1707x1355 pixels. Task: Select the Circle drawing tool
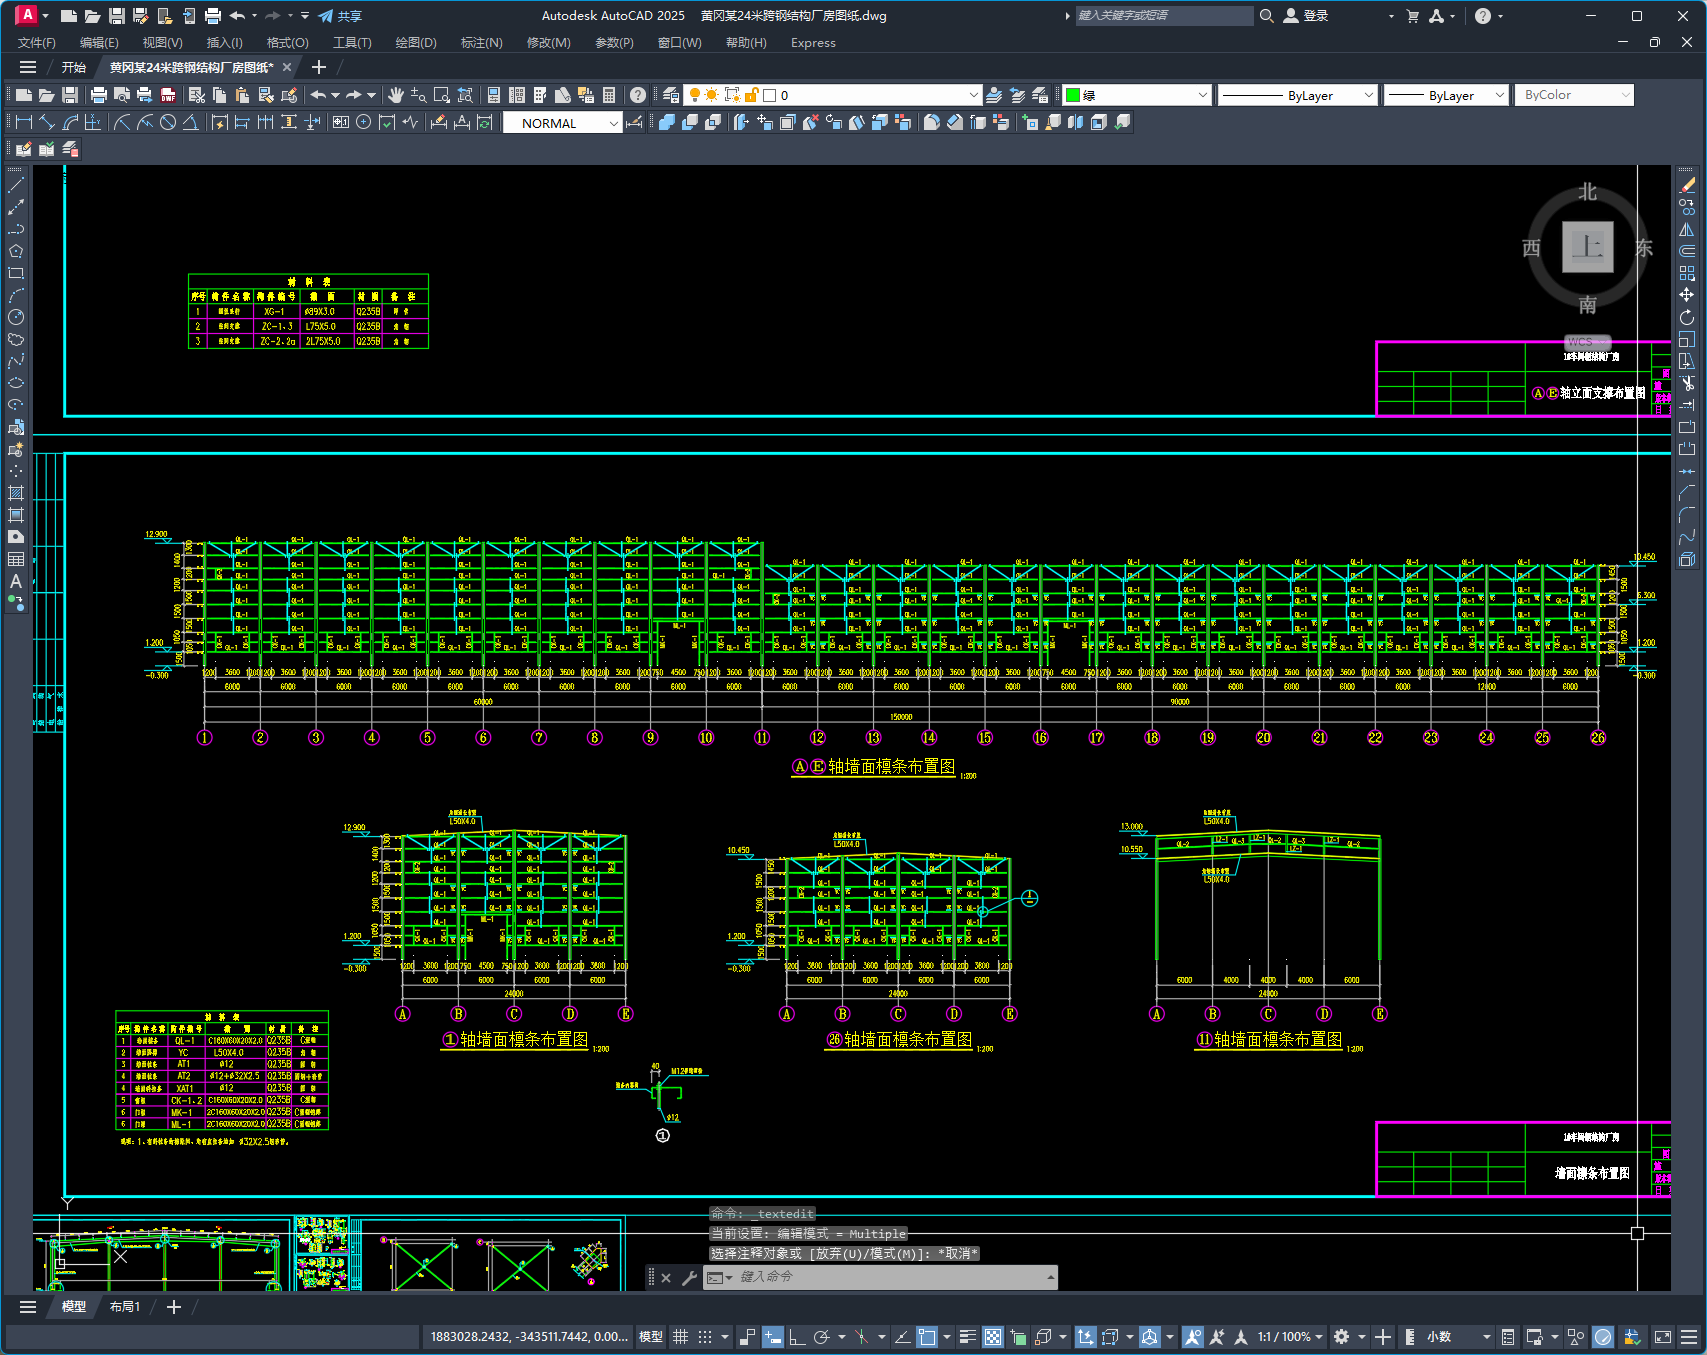[16, 317]
